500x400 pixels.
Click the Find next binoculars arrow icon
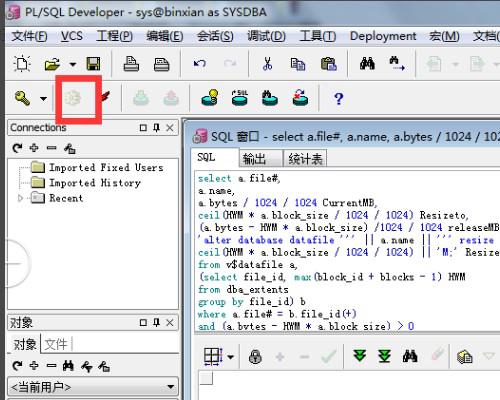coord(397,63)
